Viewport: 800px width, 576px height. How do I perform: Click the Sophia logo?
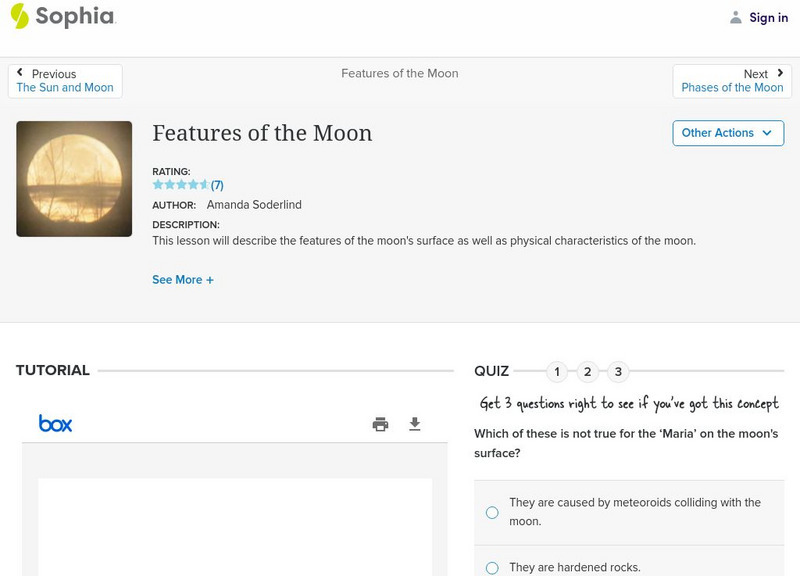[62, 17]
